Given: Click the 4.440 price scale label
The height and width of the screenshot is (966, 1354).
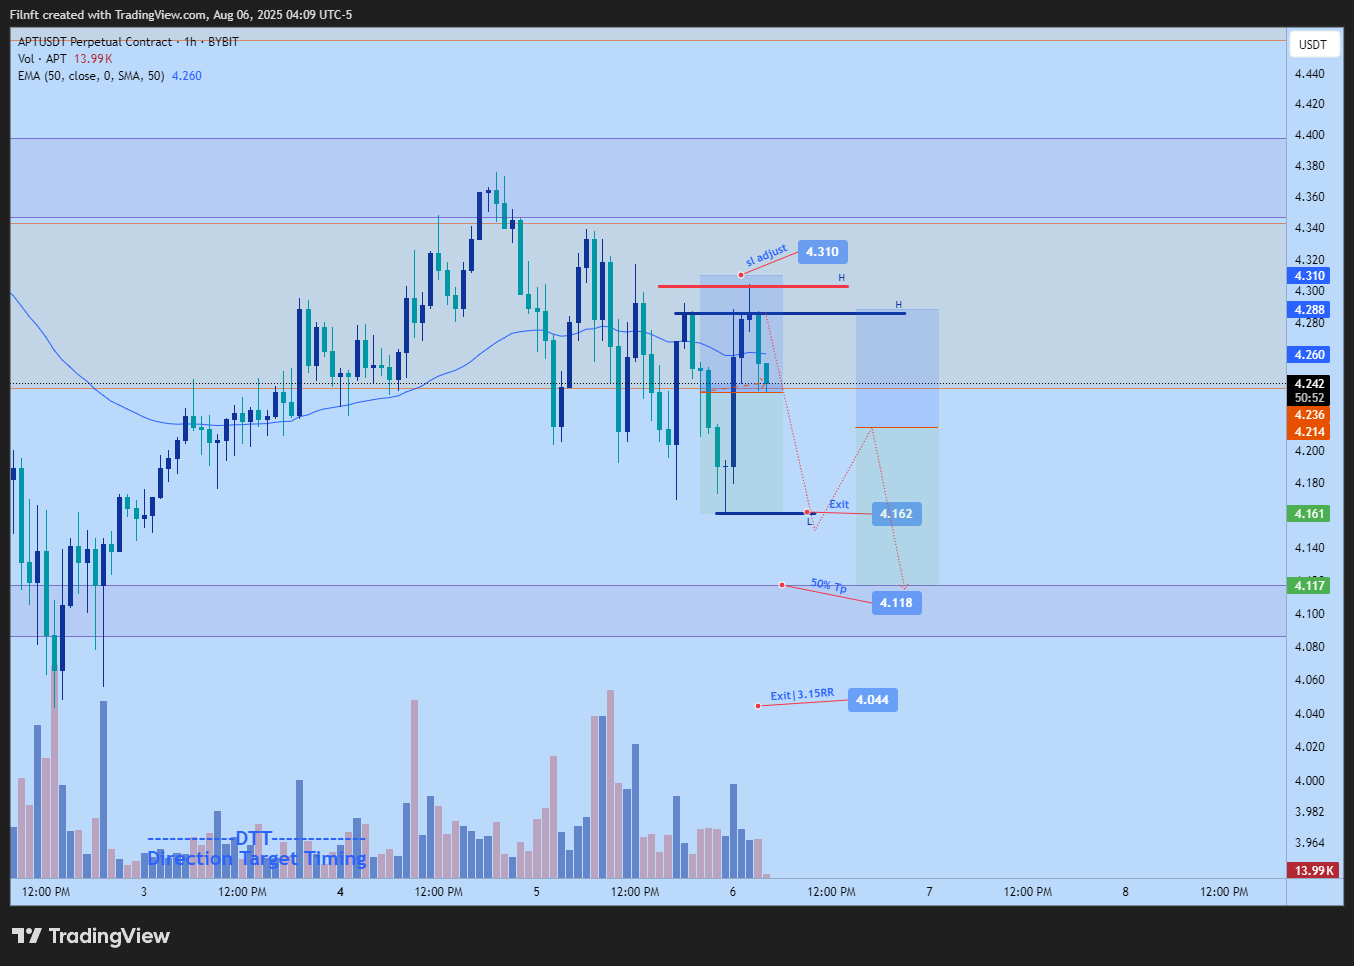Looking at the screenshot, I should click(1309, 74).
